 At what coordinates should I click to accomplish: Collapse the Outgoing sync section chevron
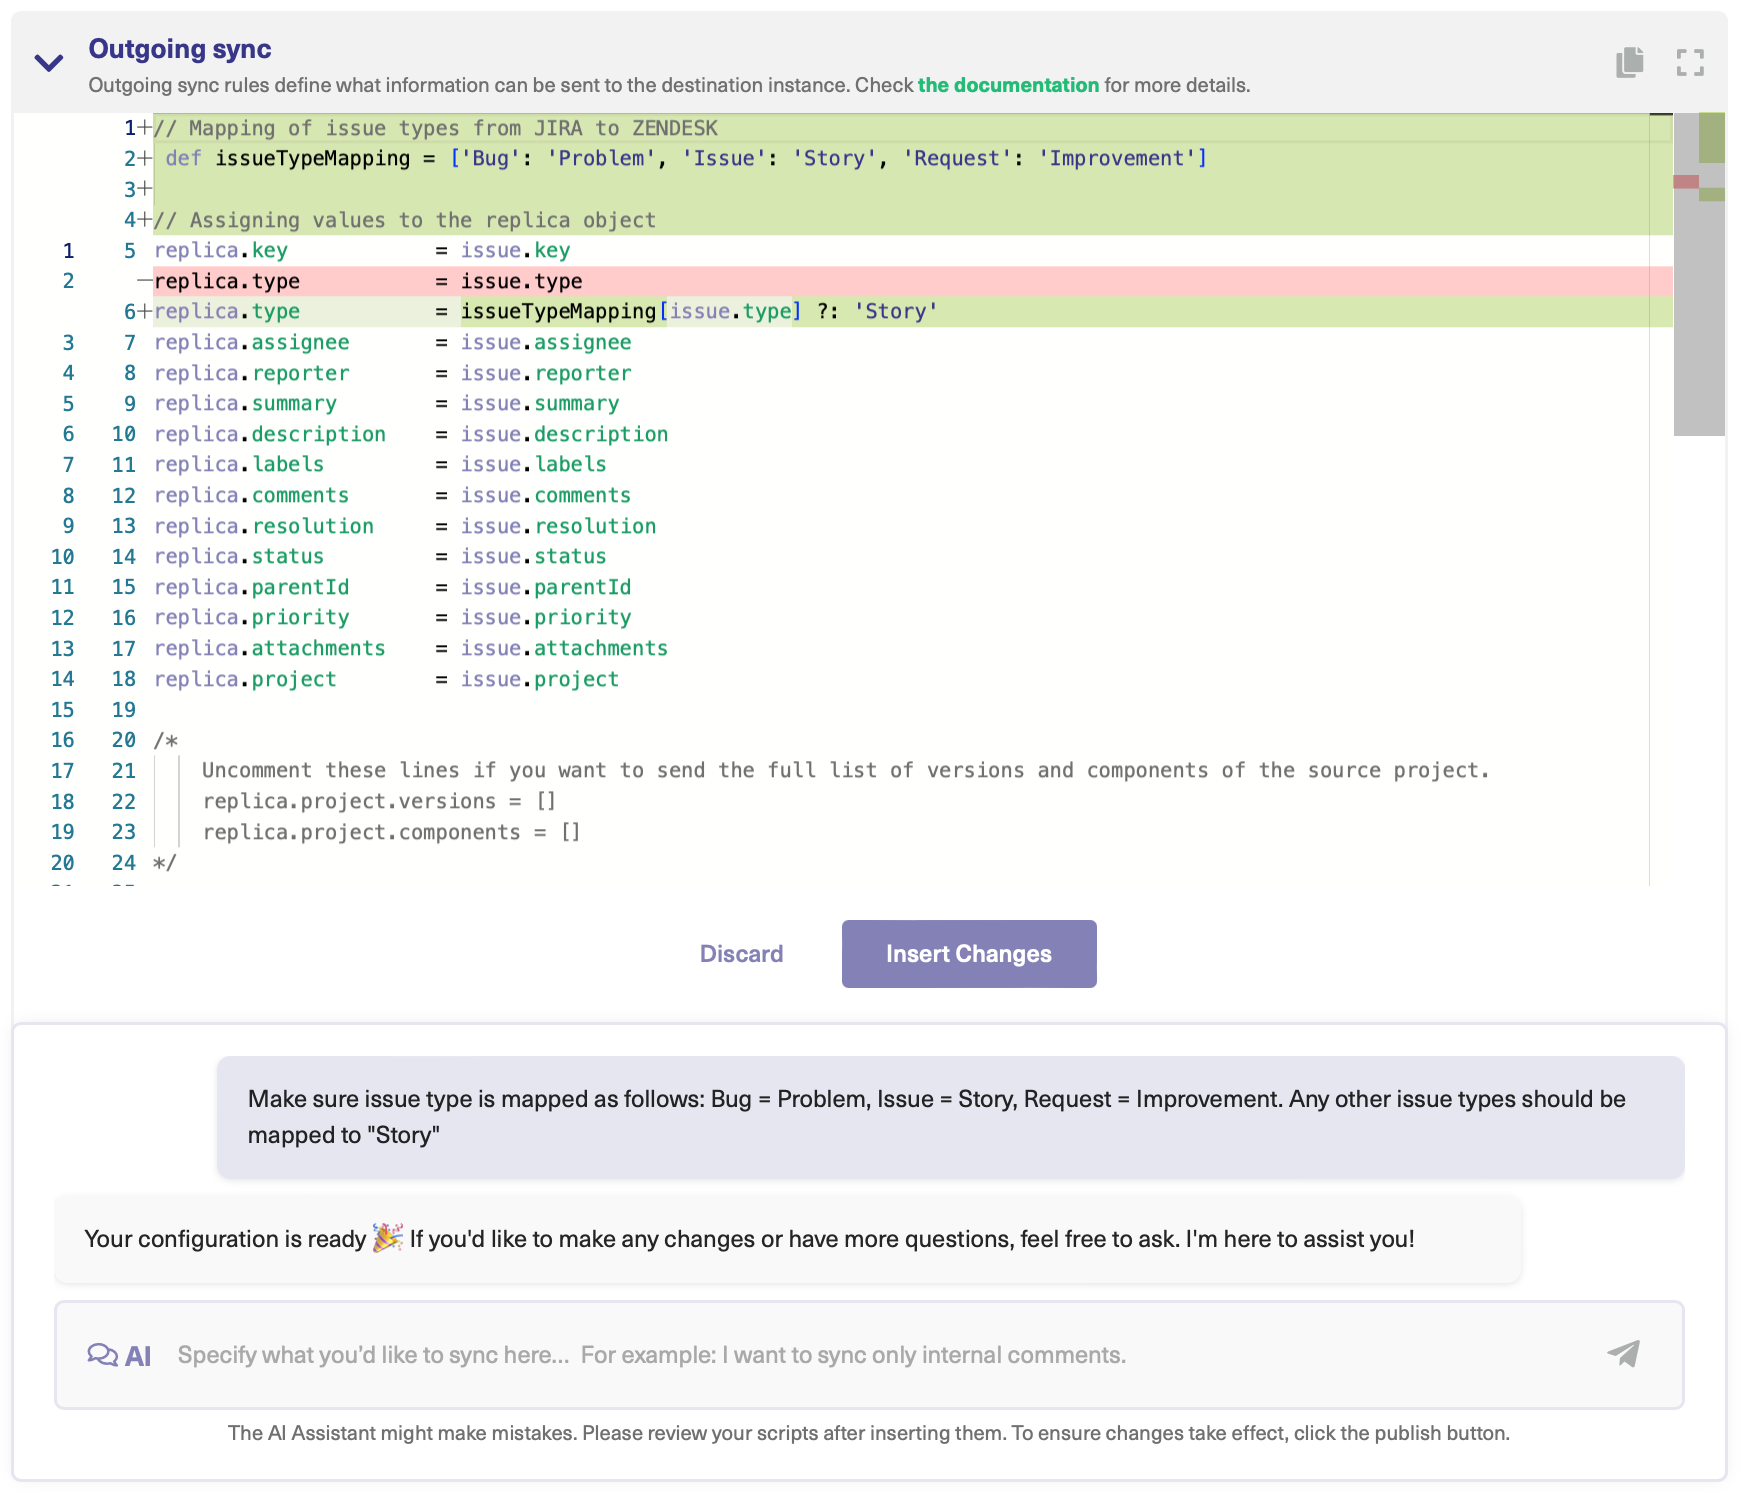point(47,63)
